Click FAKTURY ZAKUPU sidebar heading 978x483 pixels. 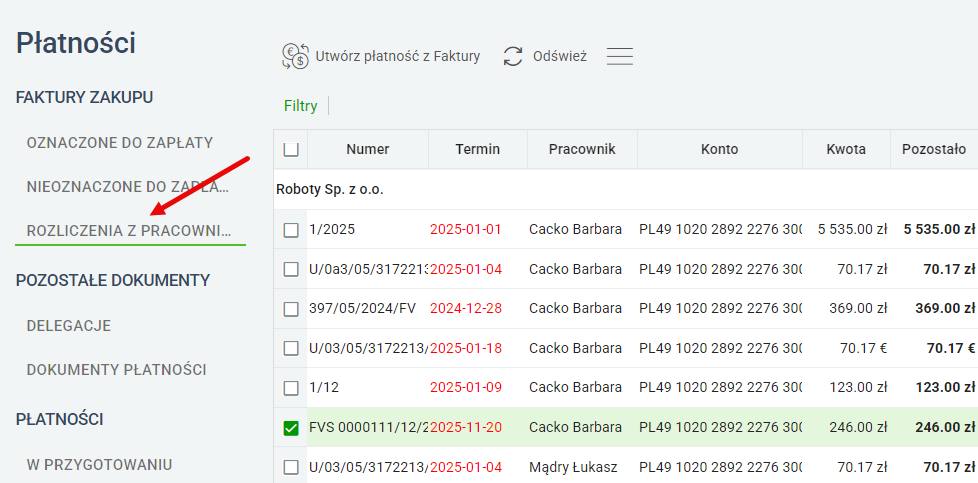click(x=84, y=97)
